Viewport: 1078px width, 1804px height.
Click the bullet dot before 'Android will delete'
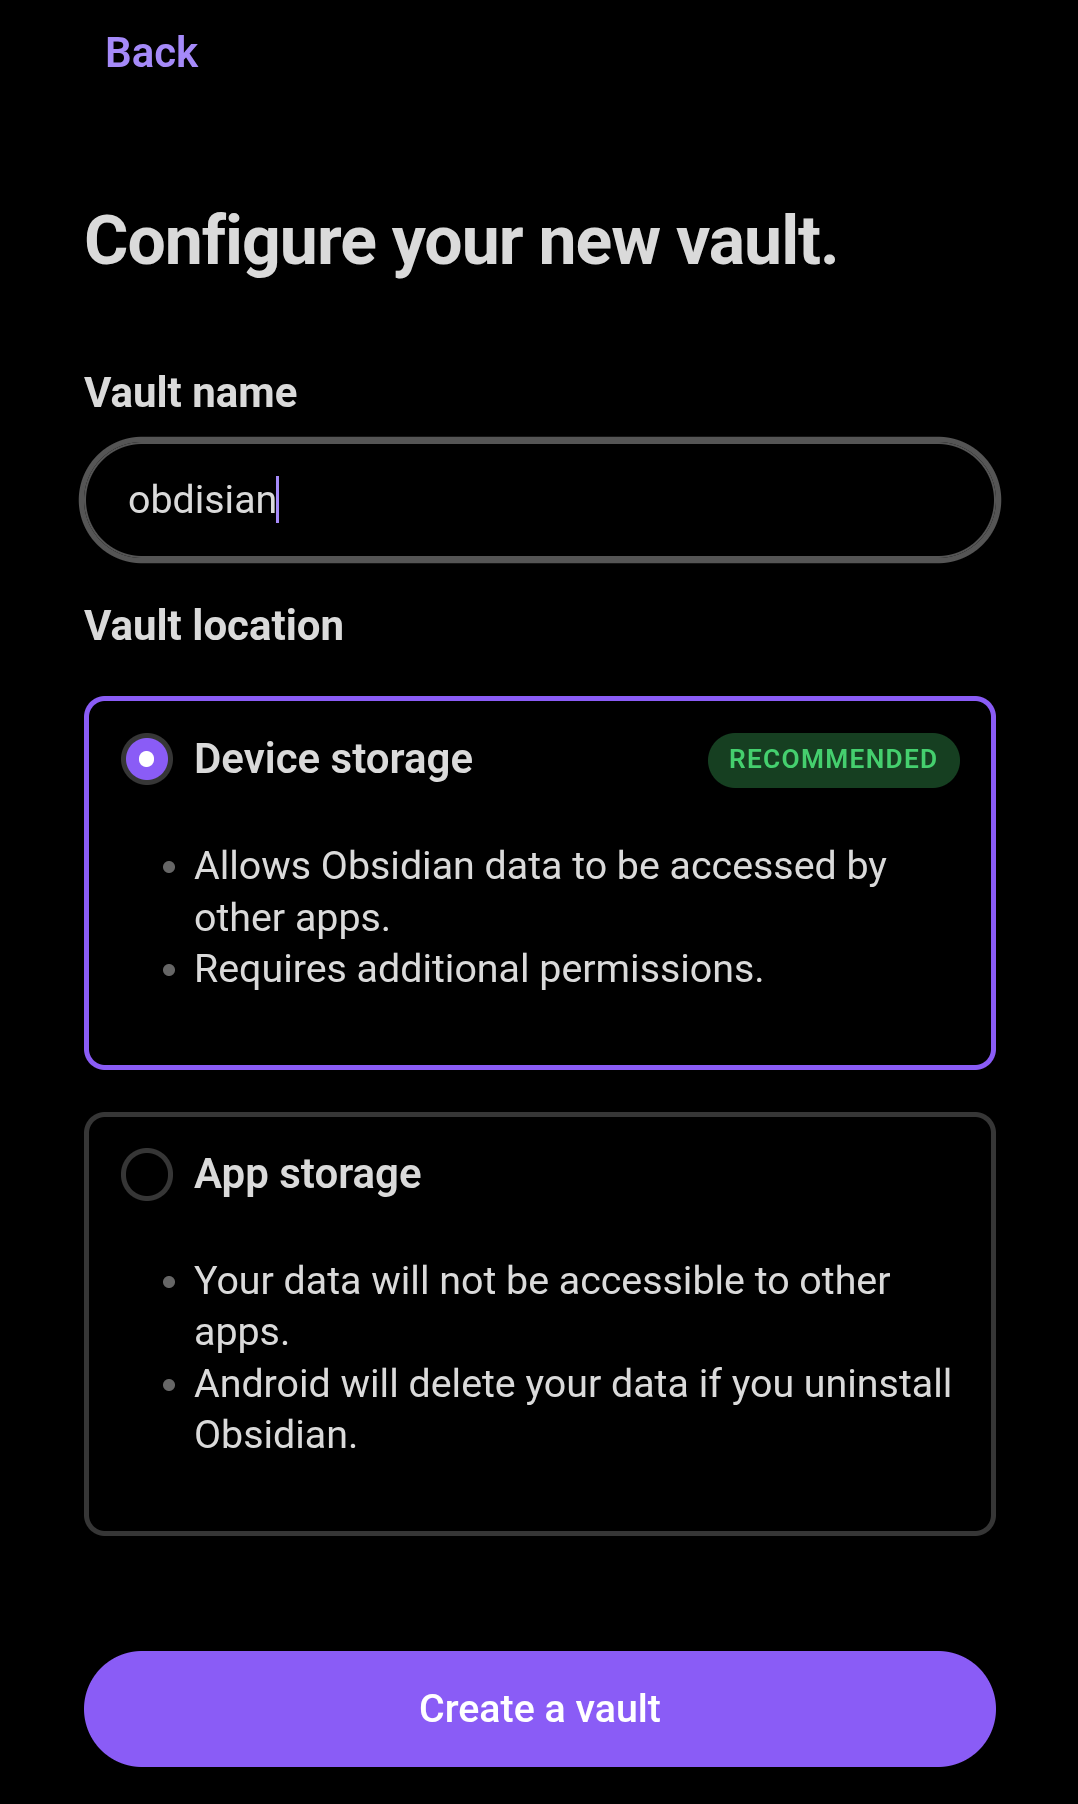(x=169, y=1385)
